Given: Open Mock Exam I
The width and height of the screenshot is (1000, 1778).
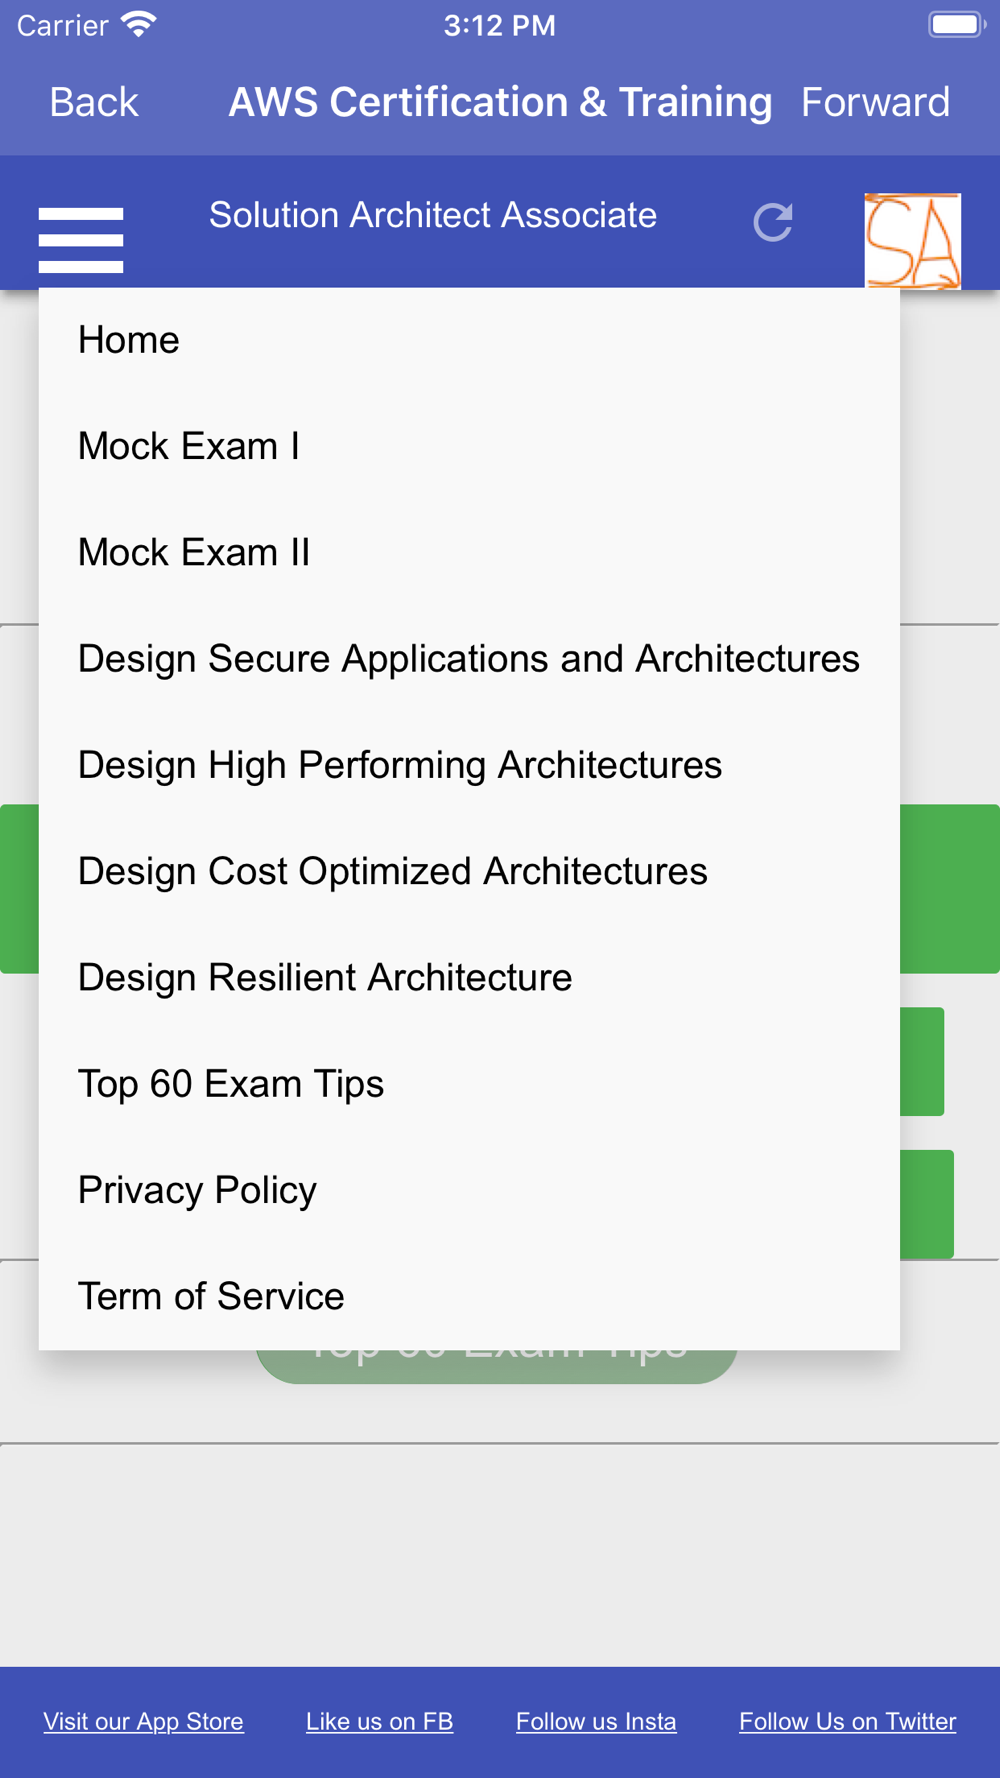Looking at the screenshot, I should point(189,446).
